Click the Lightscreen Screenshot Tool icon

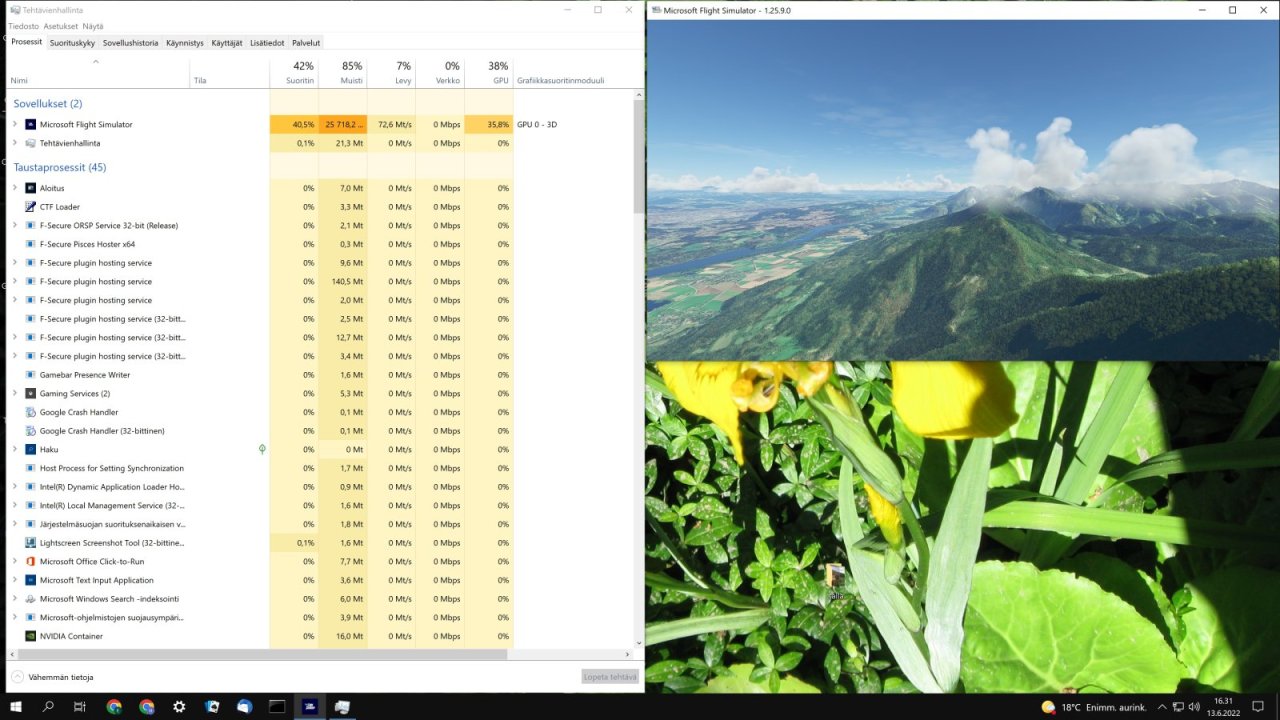31,543
